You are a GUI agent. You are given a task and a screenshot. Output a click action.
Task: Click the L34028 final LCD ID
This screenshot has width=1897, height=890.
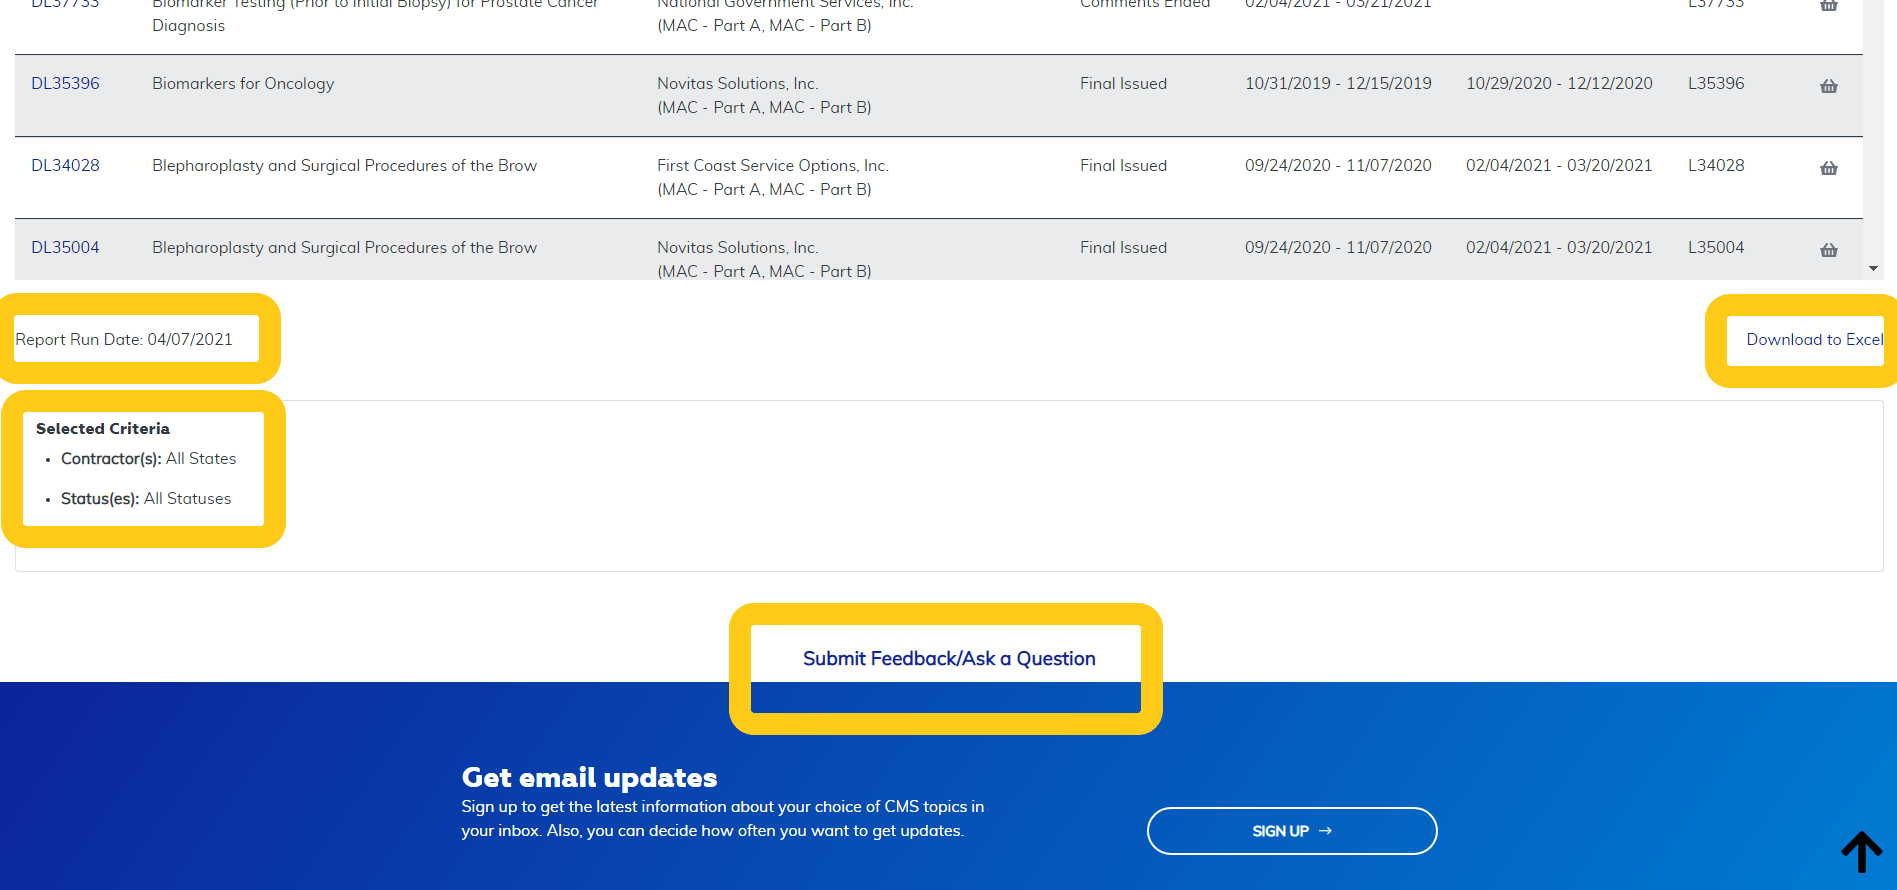point(1715,166)
